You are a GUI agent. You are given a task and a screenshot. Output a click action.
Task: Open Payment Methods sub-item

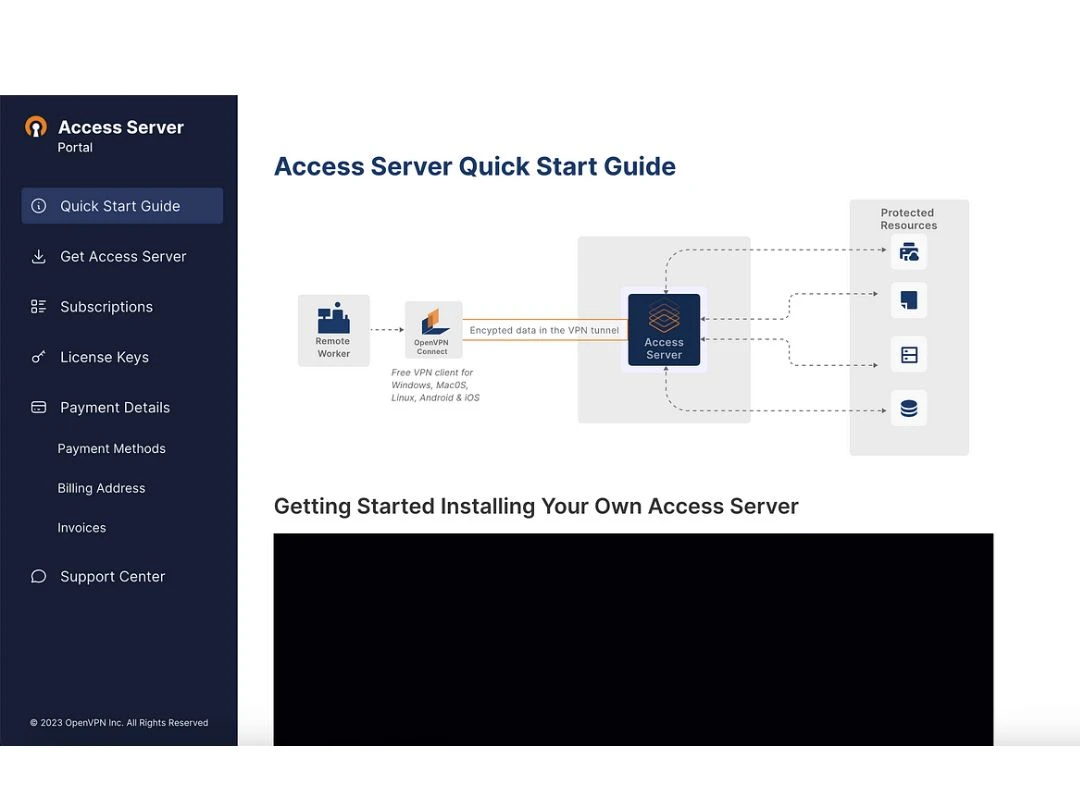click(111, 449)
